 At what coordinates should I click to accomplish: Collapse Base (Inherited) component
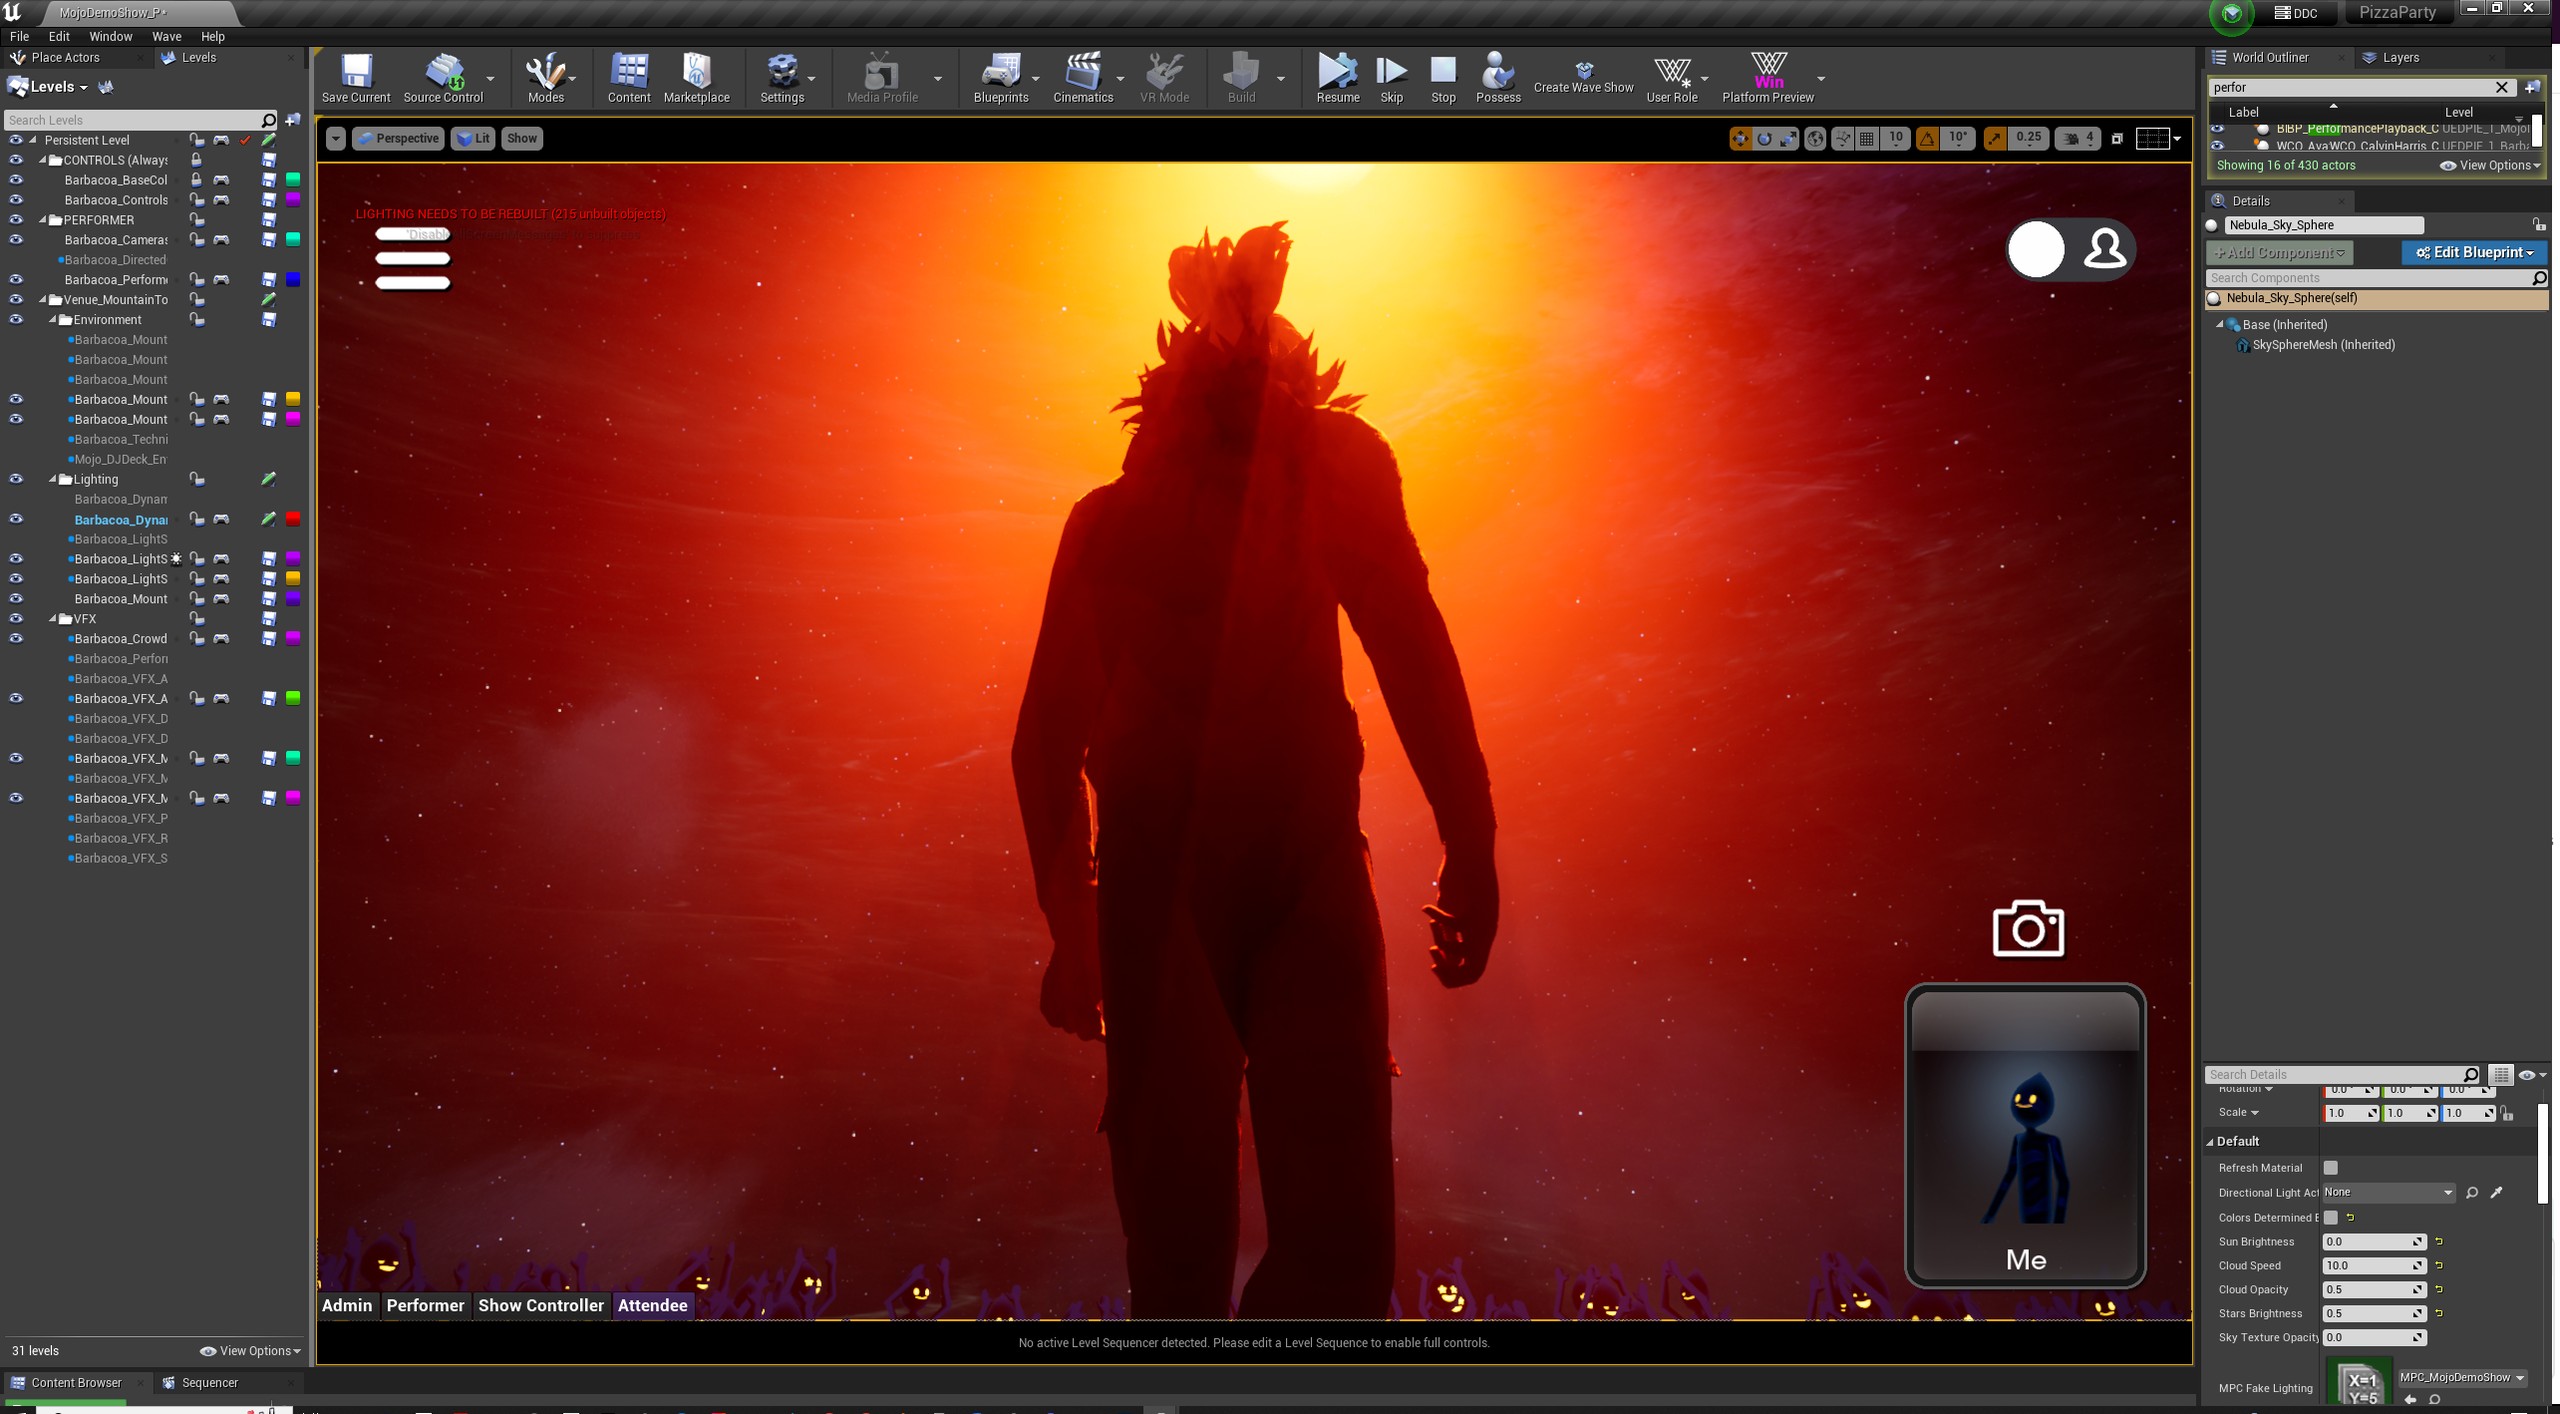pyautogui.click(x=2220, y=325)
